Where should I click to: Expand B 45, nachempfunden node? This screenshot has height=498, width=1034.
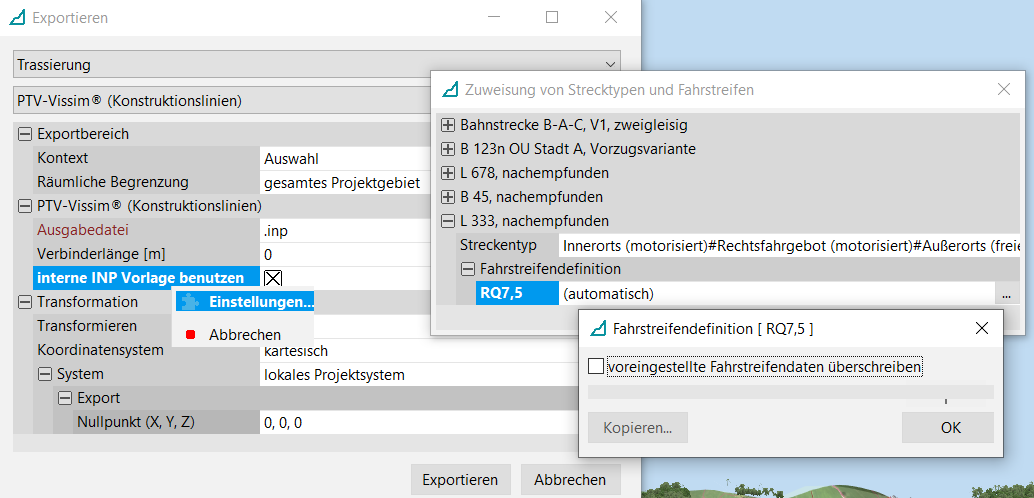pos(448,197)
